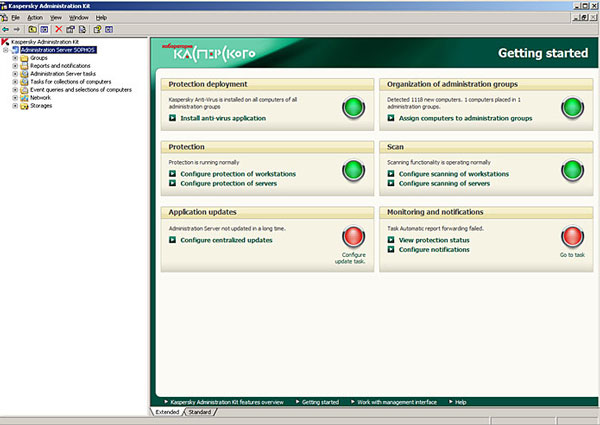Expand the Administration Server tasks node

click(15, 74)
